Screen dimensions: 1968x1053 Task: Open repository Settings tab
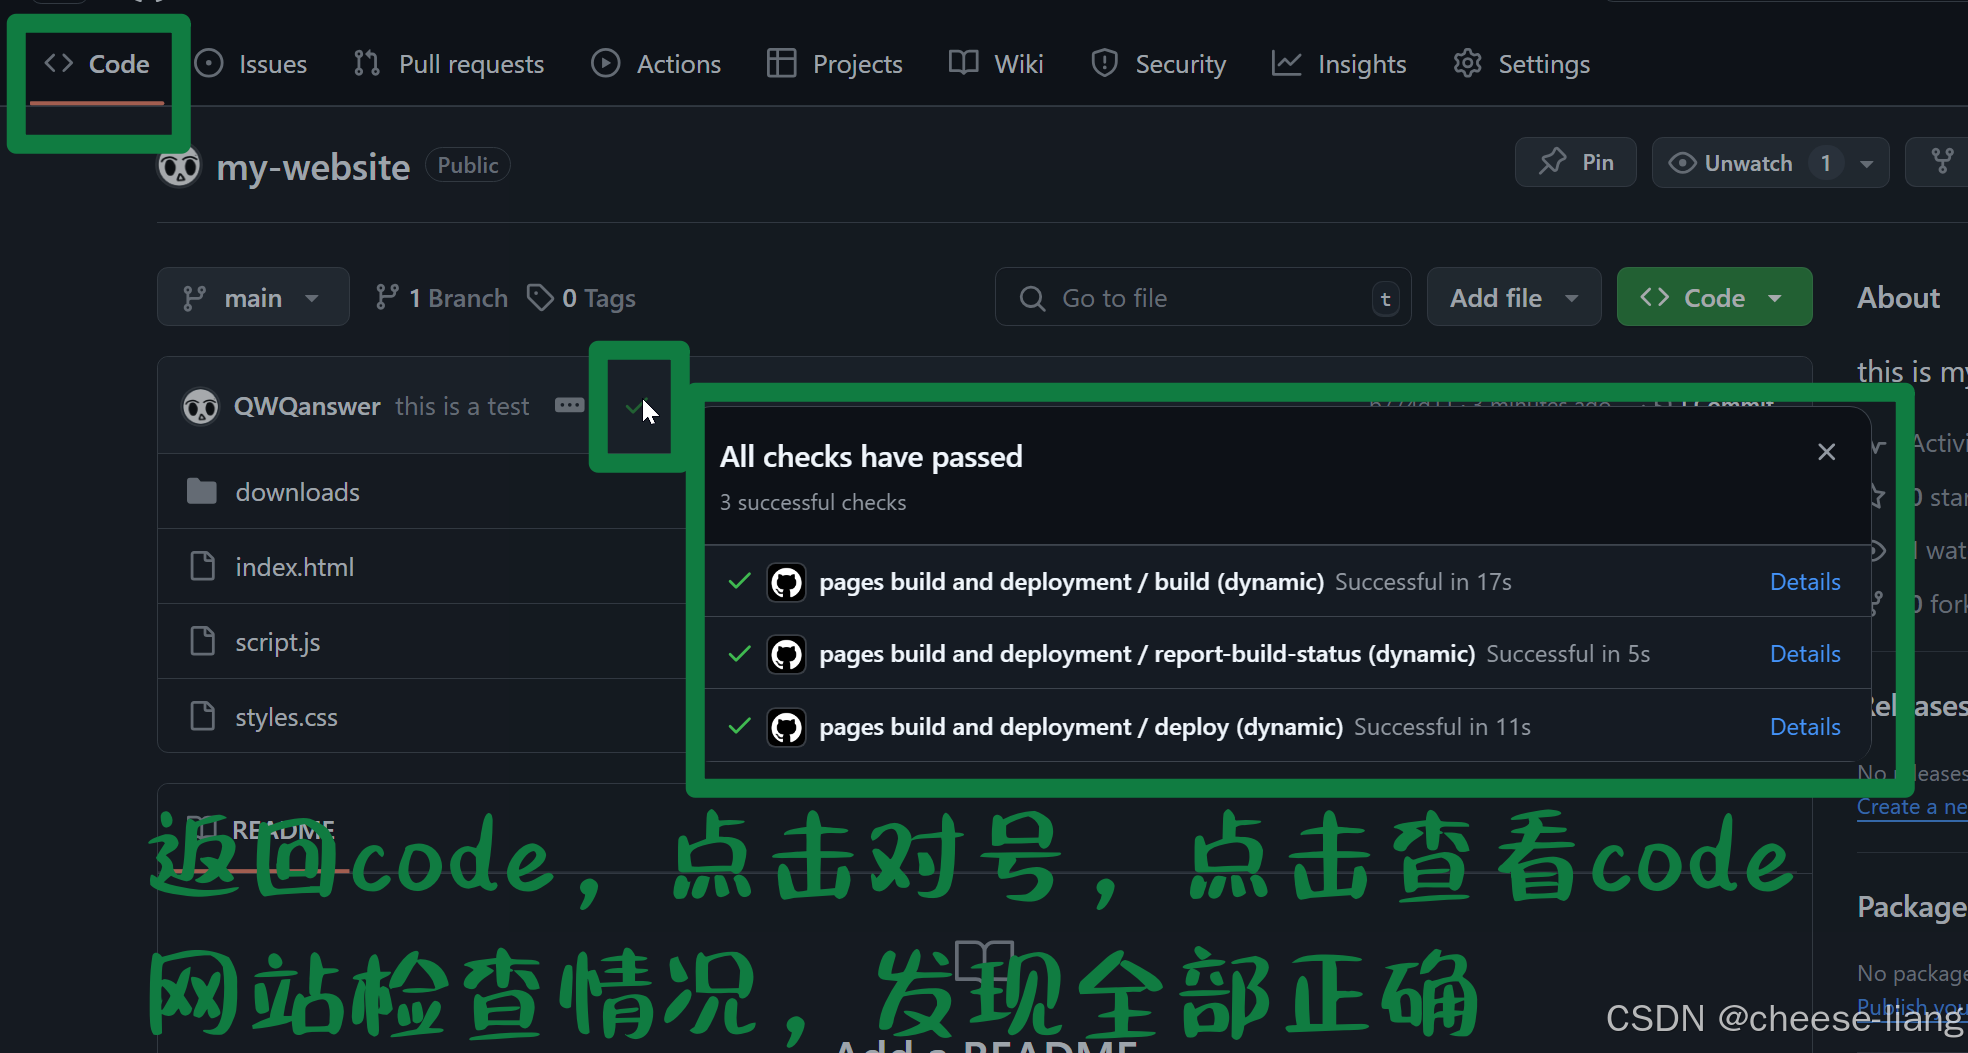1521,64
